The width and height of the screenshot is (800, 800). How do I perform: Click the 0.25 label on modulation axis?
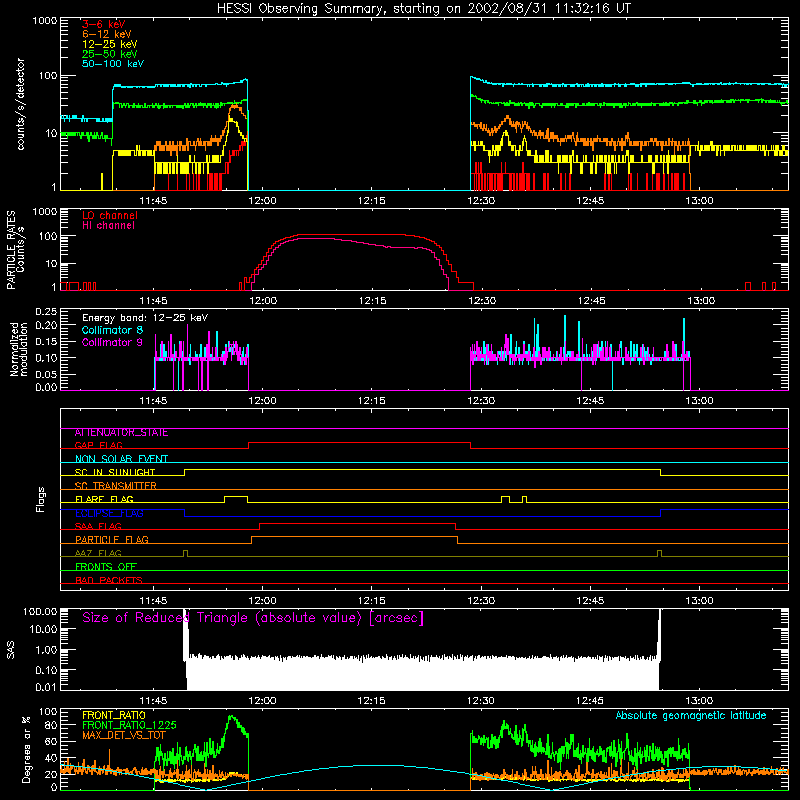pyautogui.click(x=46, y=312)
